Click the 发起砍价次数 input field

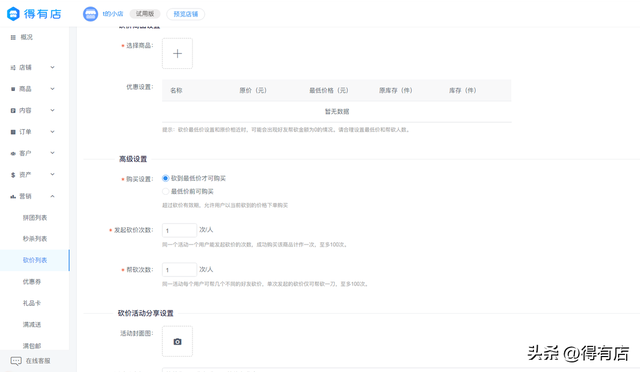click(x=179, y=230)
